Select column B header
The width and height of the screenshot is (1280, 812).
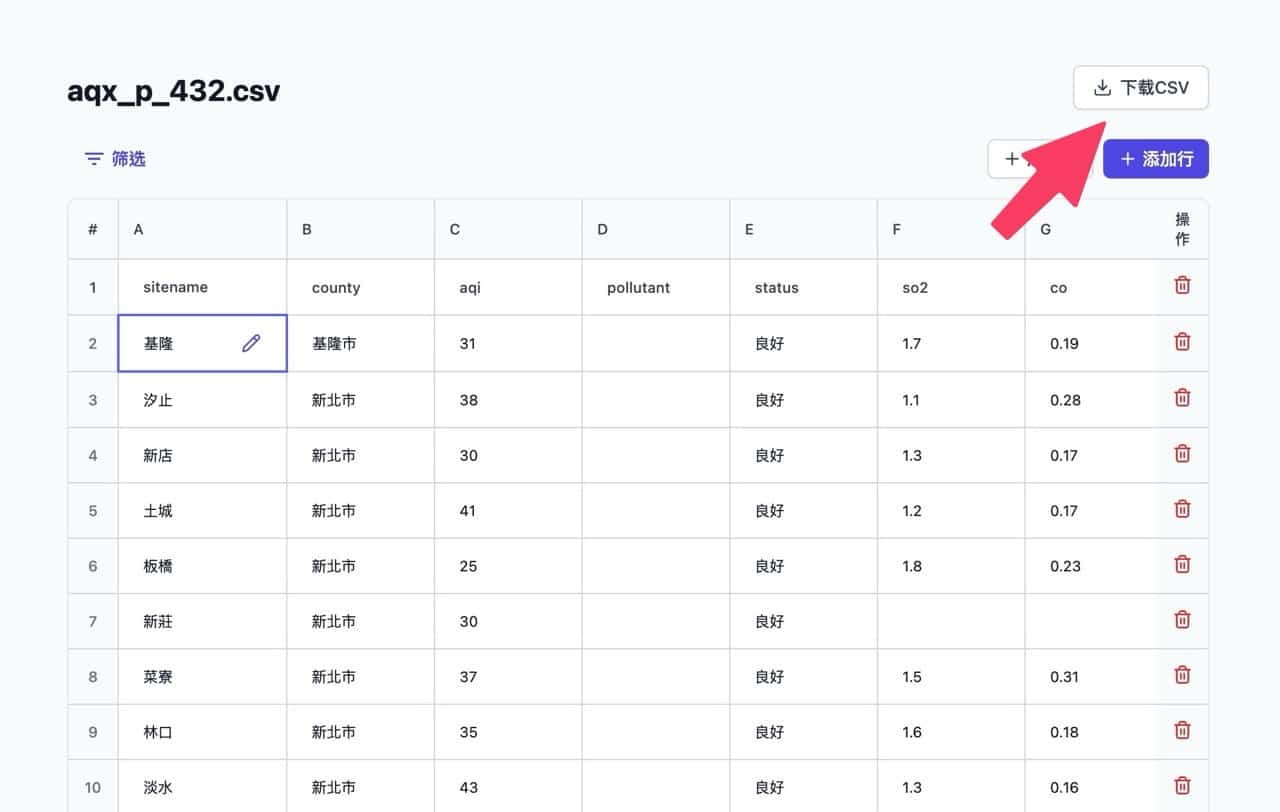pos(361,229)
